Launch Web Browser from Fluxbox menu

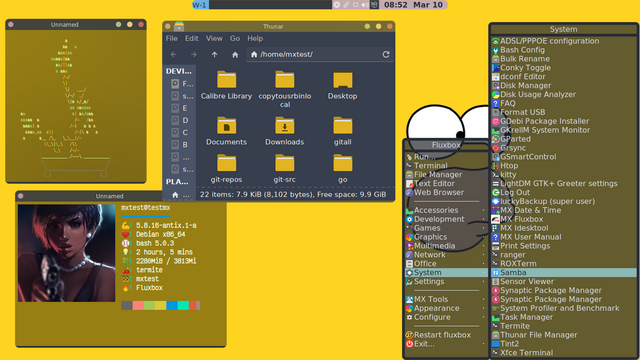coord(446,193)
